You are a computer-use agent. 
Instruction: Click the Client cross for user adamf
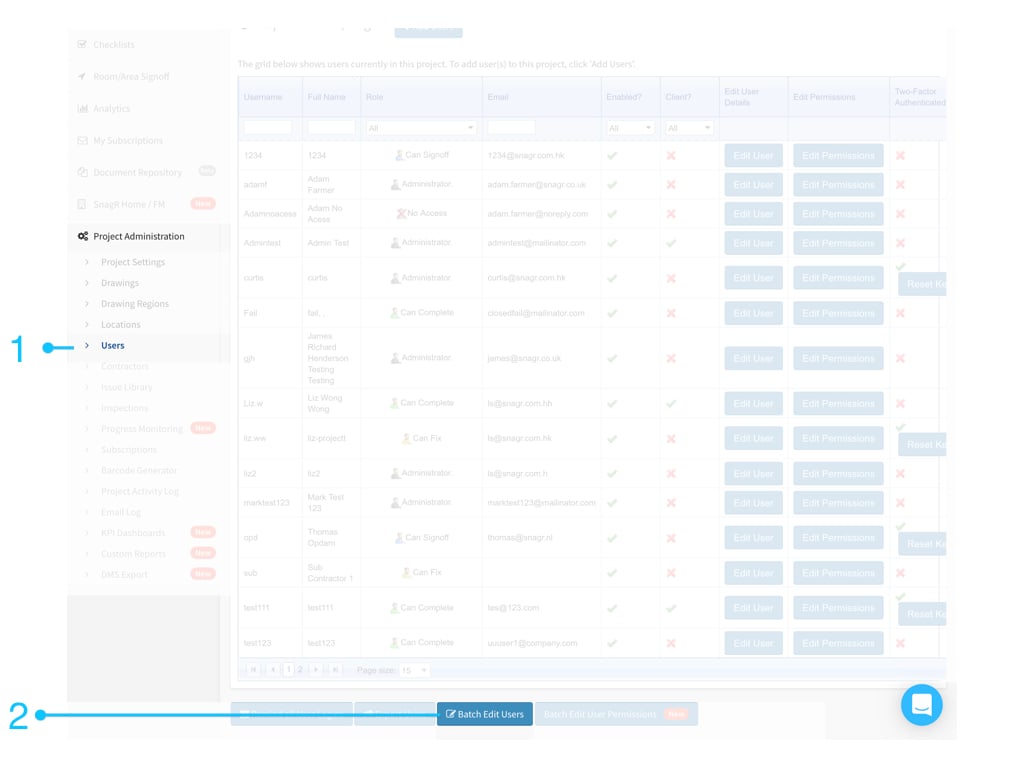pos(671,185)
